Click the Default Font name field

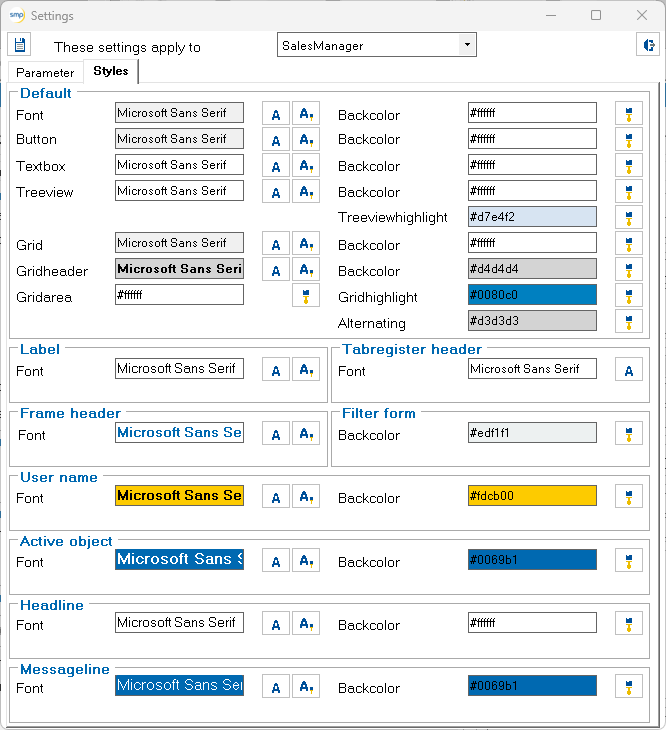(179, 113)
